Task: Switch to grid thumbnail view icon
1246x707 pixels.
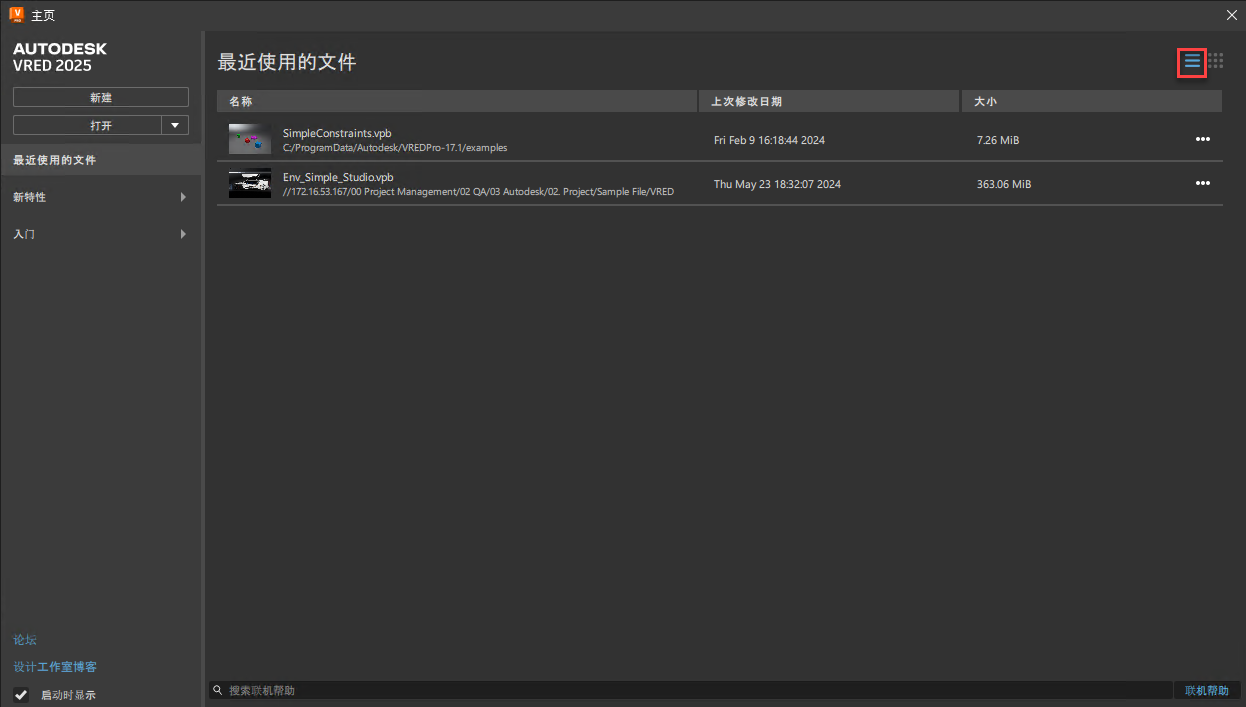Action: coord(1215,62)
